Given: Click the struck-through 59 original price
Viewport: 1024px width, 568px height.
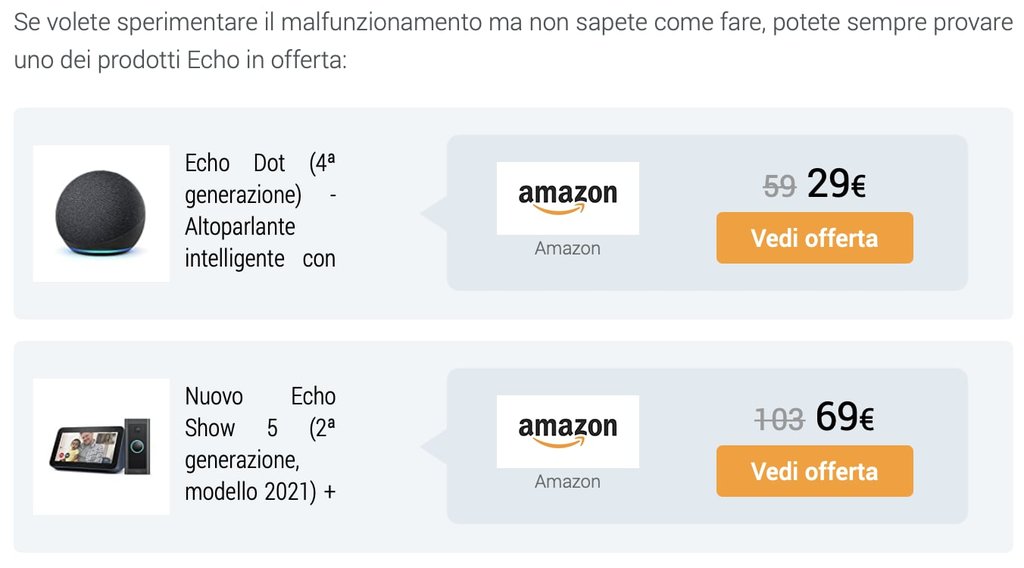Looking at the screenshot, I should pos(780,187).
